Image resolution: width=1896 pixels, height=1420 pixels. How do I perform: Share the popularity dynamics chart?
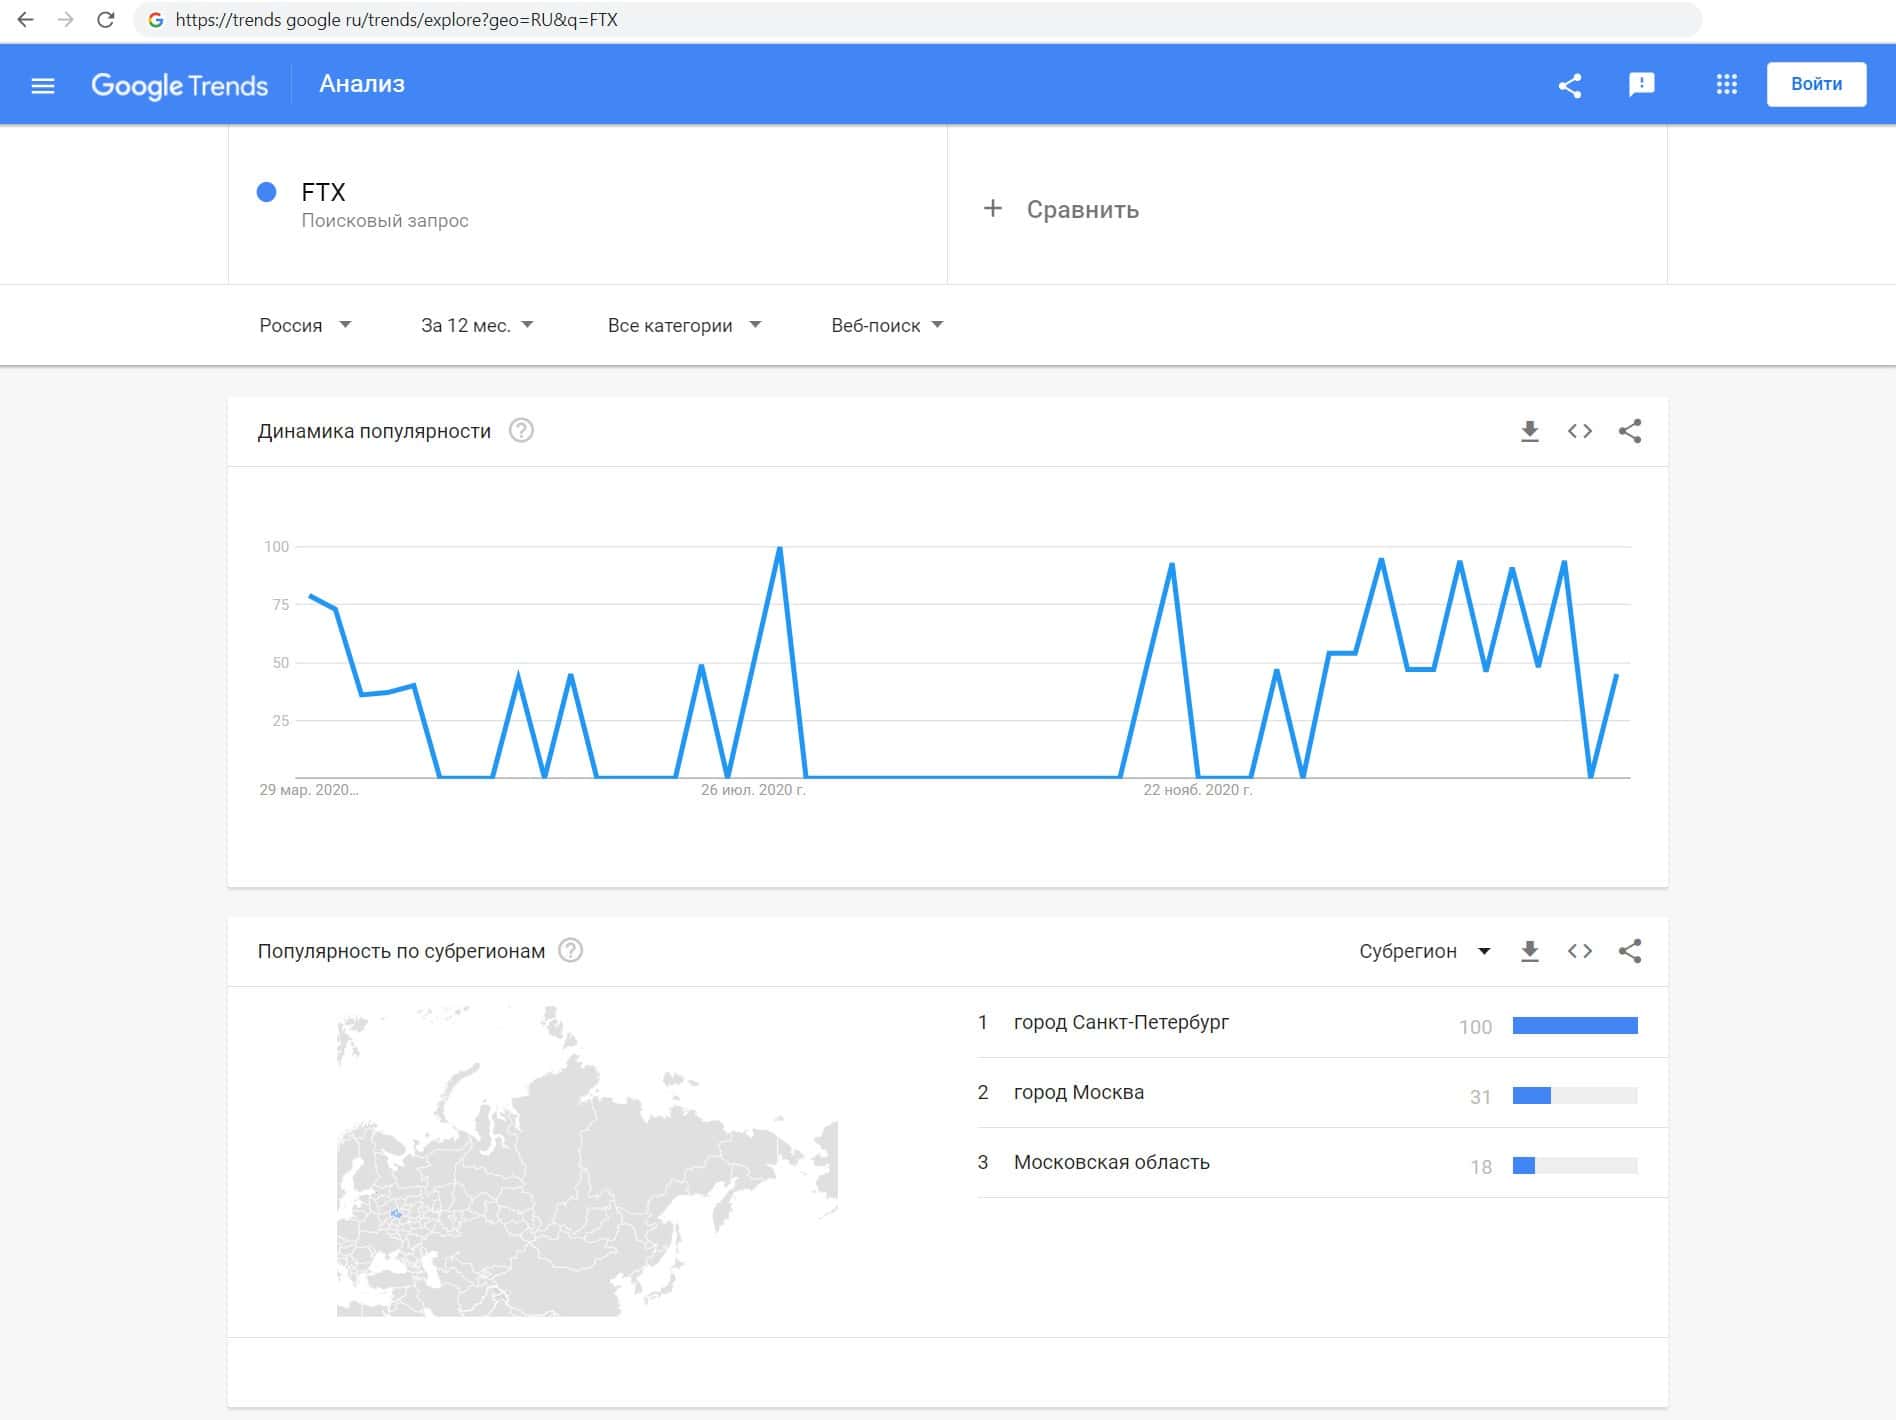tap(1630, 431)
